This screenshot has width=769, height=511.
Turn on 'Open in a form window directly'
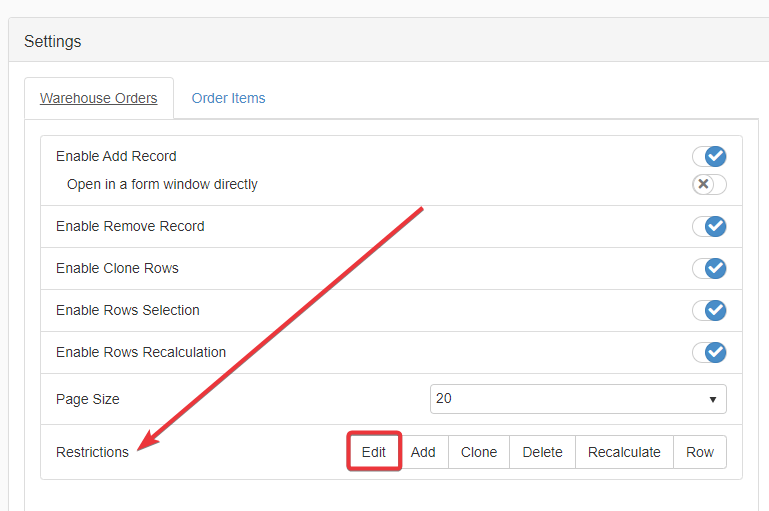(x=709, y=184)
